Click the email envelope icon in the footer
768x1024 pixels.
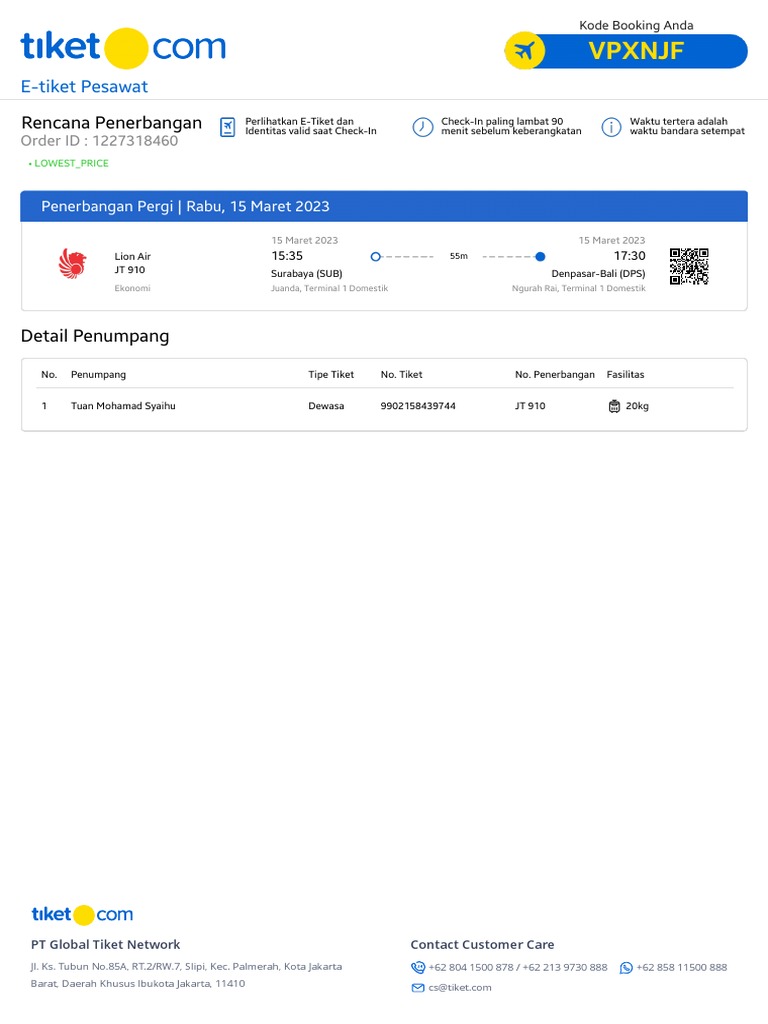point(418,988)
